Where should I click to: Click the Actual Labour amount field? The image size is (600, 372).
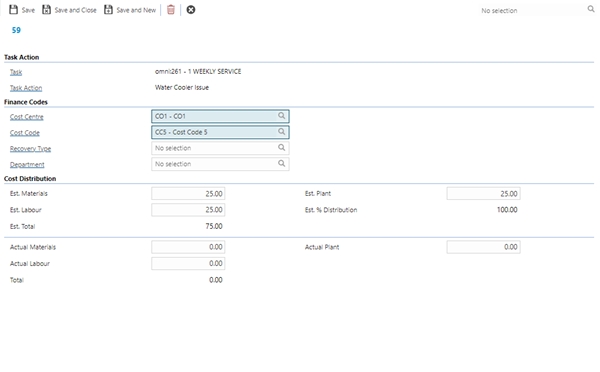188,263
